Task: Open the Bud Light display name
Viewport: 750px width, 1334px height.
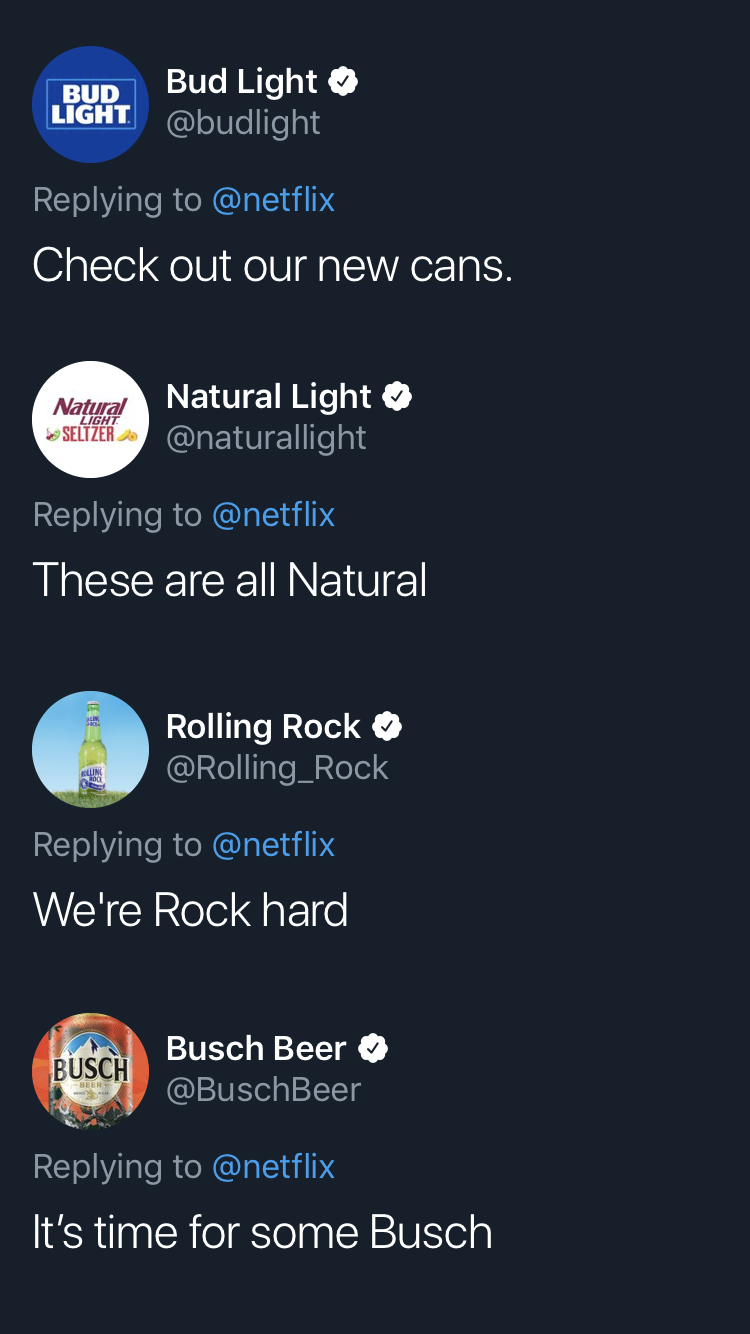Action: [x=241, y=81]
